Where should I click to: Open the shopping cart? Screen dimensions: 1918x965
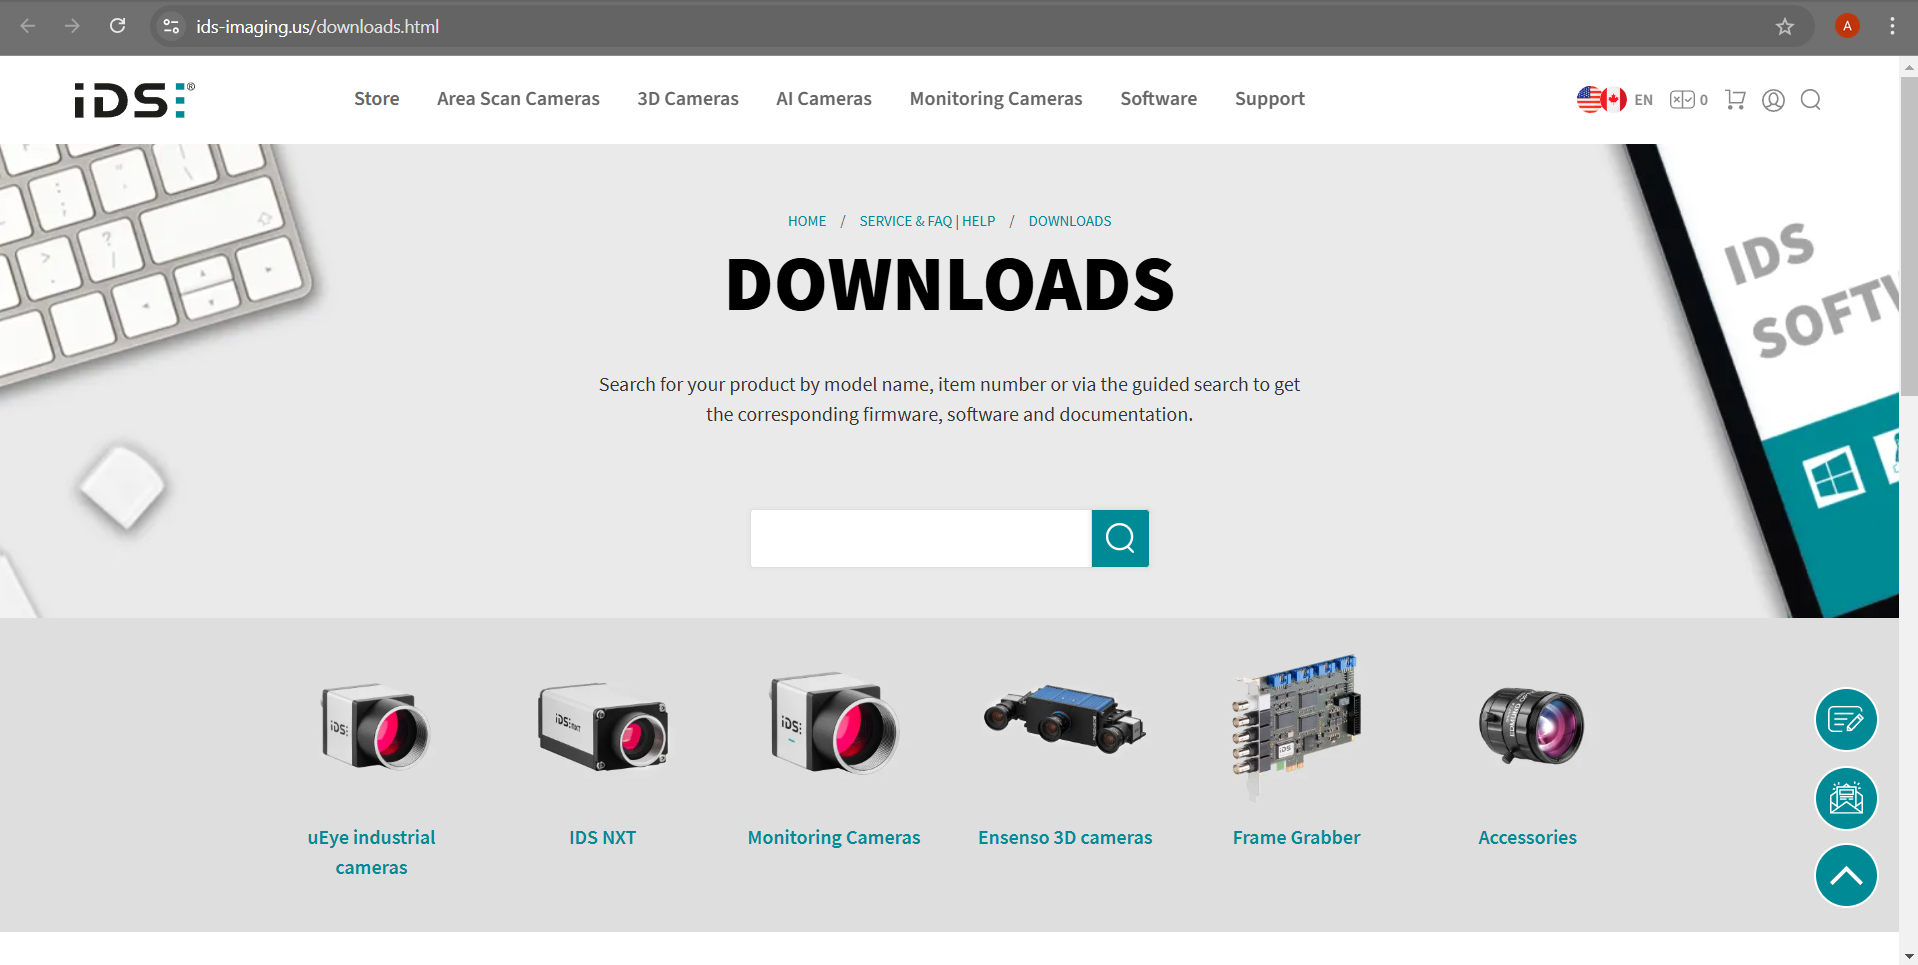pyautogui.click(x=1735, y=100)
